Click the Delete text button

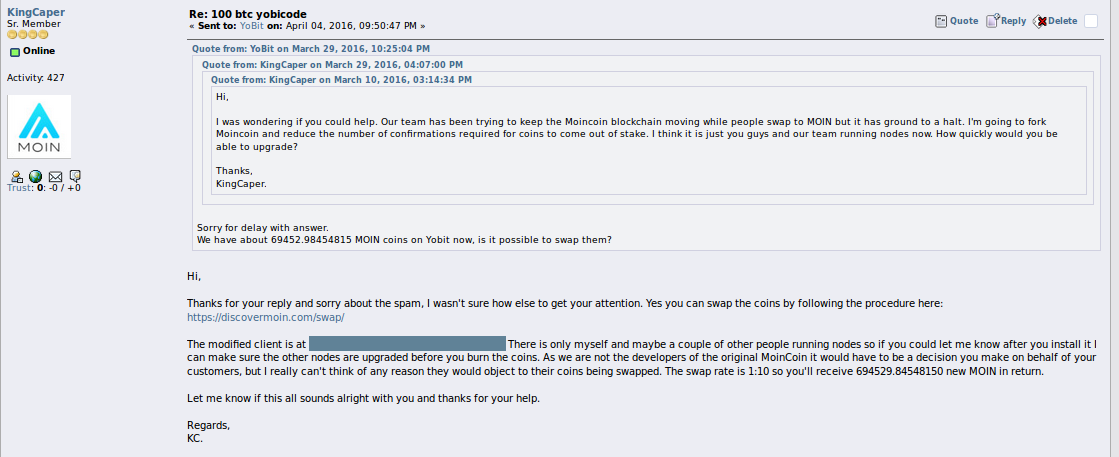click(1062, 21)
